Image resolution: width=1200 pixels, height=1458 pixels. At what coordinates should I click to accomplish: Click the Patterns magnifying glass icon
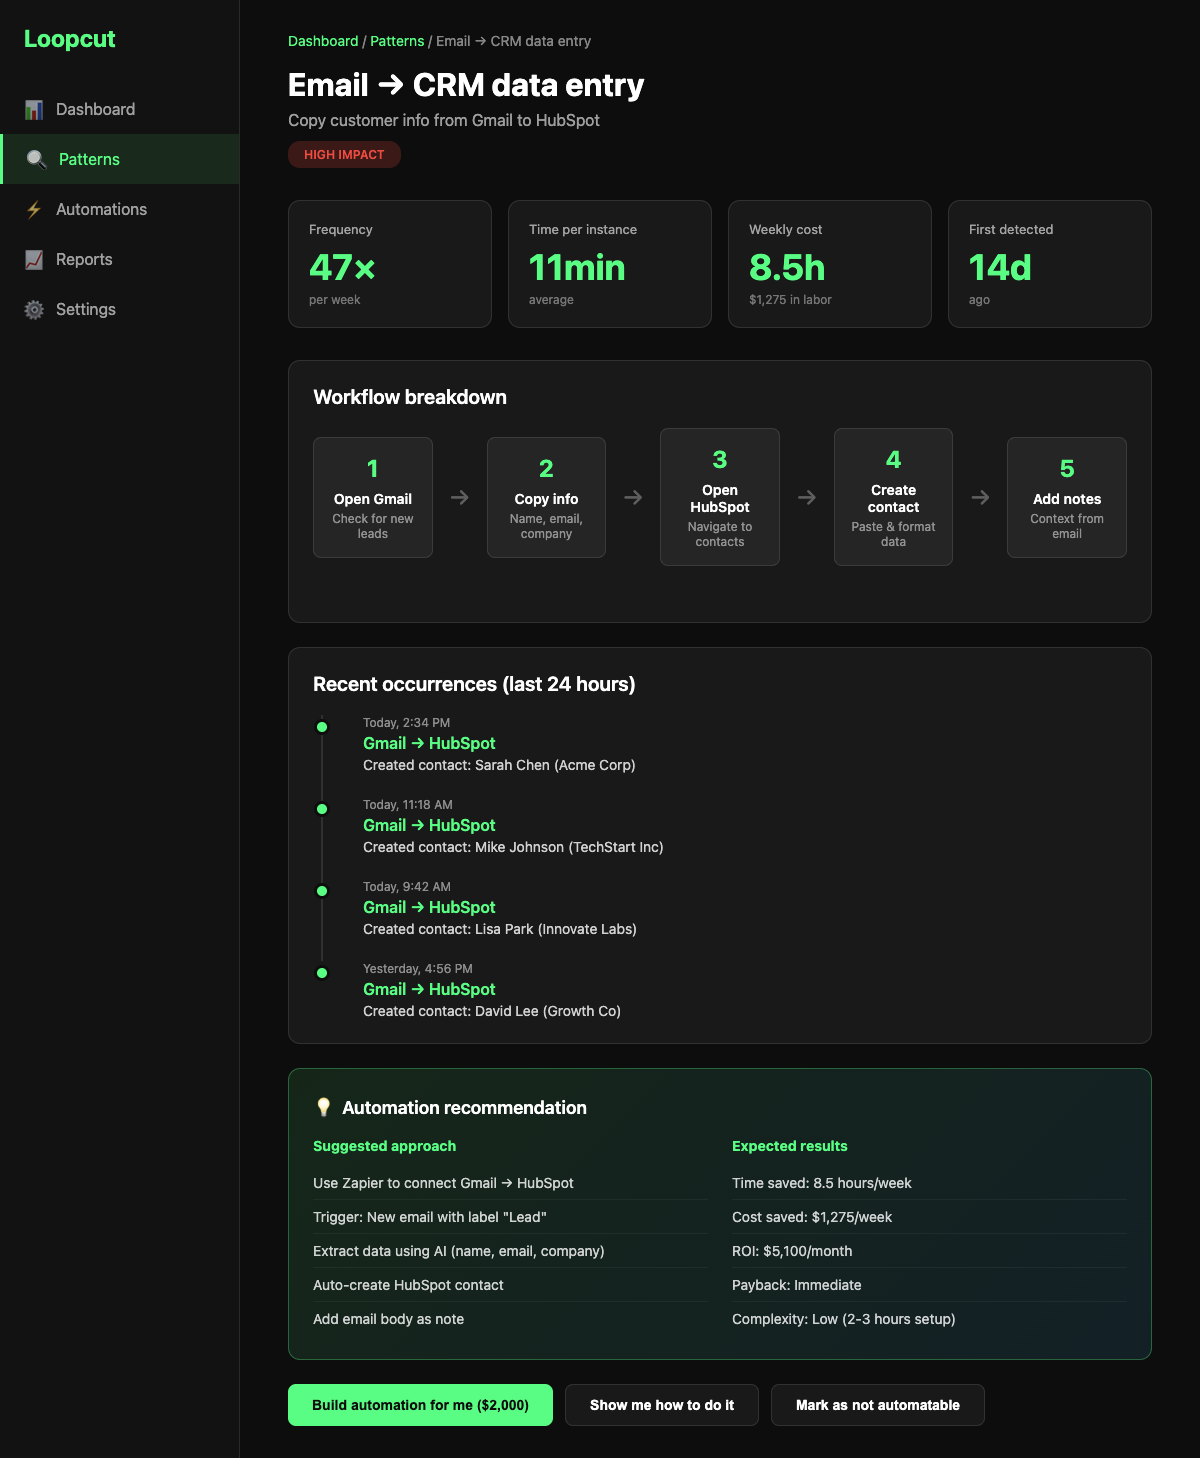pos(37,159)
